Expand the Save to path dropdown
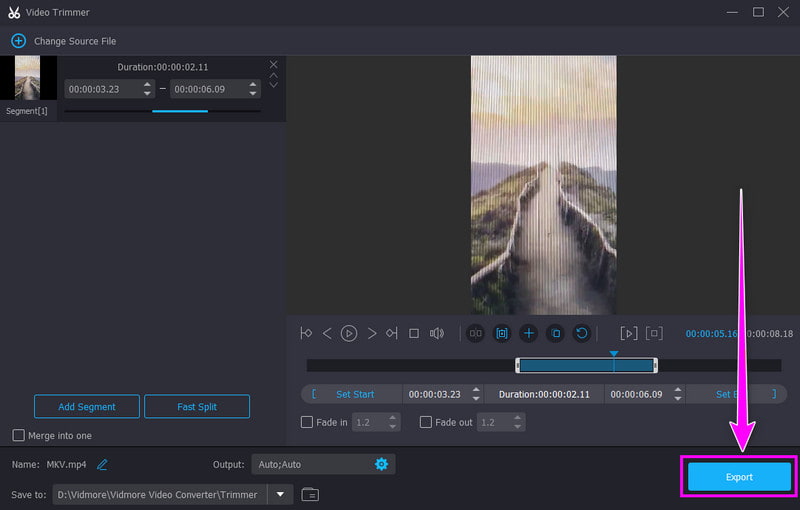Viewport: 800px width, 510px height. pyautogui.click(x=280, y=494)
